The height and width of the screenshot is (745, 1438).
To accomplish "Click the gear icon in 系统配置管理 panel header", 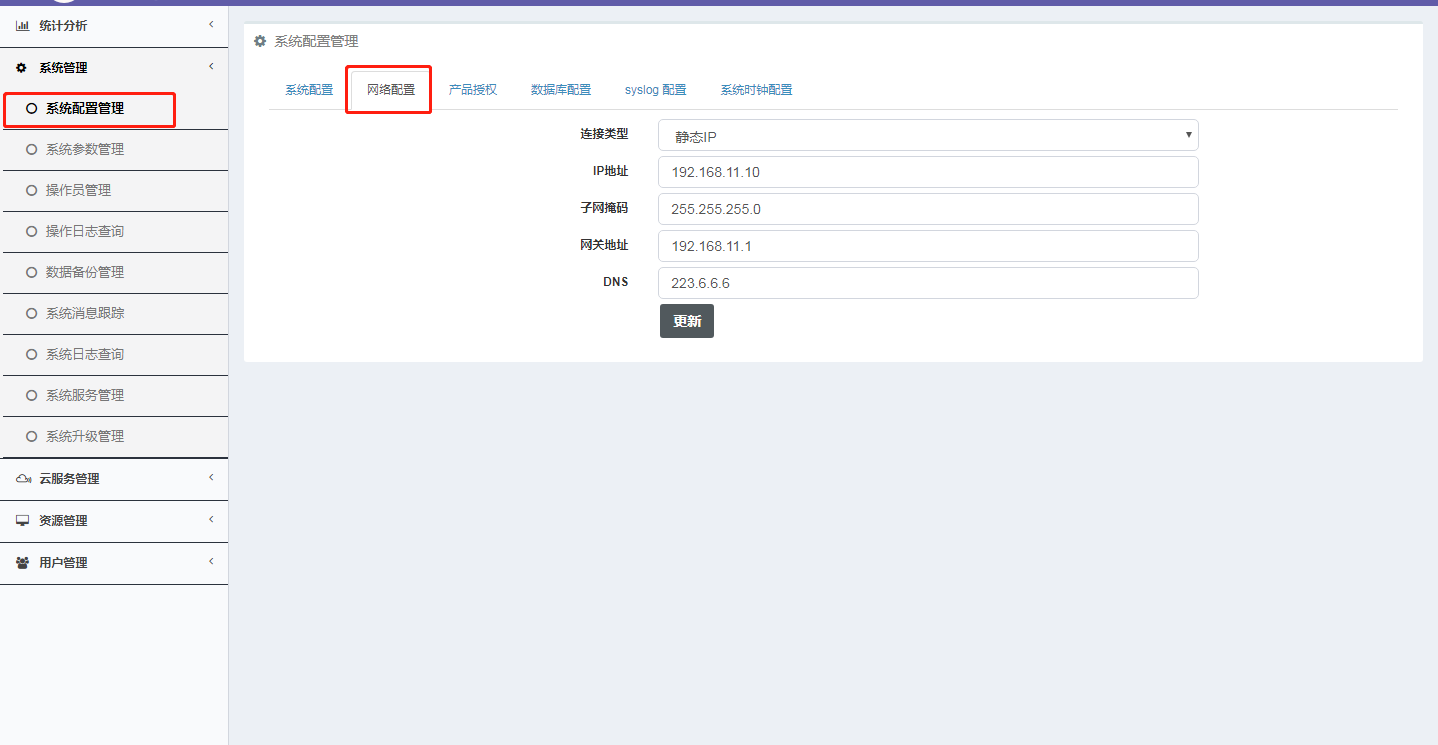I will coord(260,42).
